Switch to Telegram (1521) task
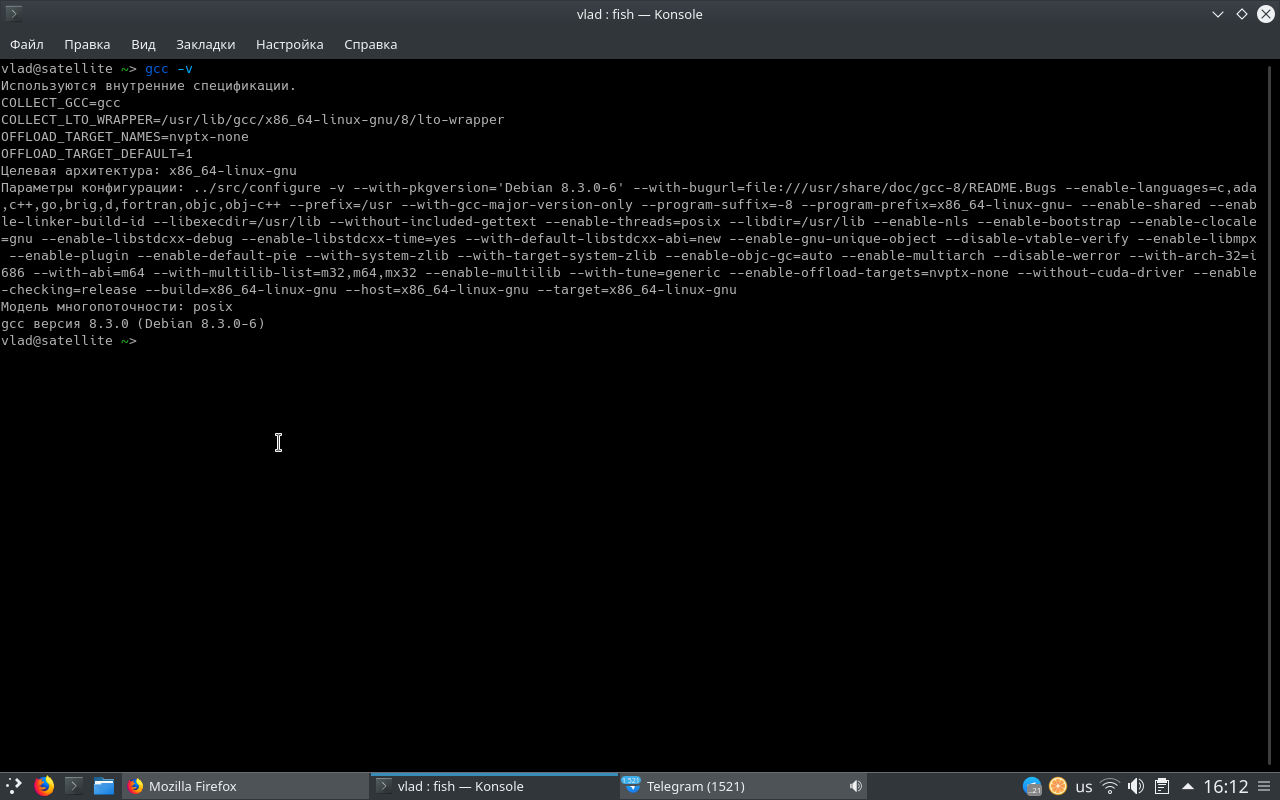Image resolution: width=1280 pixels, height=800 pixels. tap(742, 786)
